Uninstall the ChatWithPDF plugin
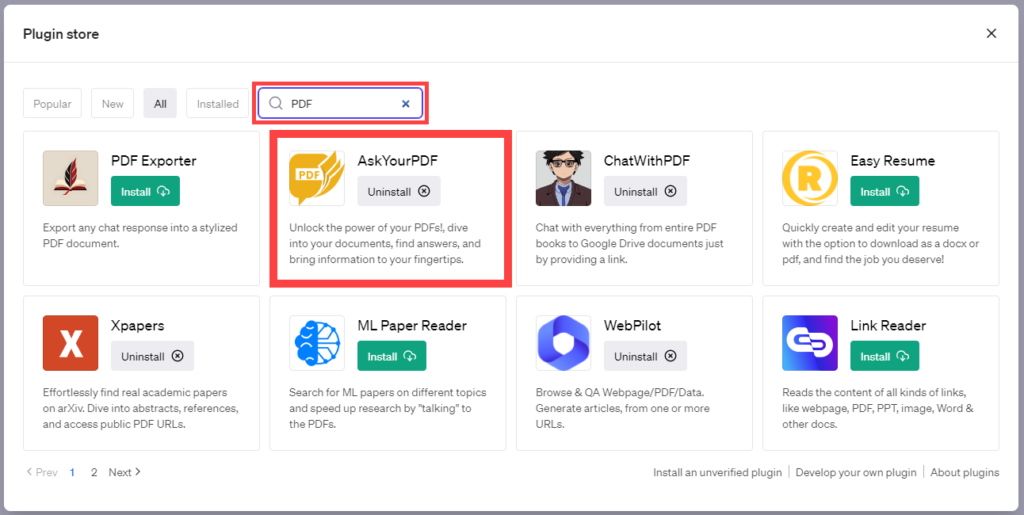Screen dimensions: 1024x515 click(645, 191)
